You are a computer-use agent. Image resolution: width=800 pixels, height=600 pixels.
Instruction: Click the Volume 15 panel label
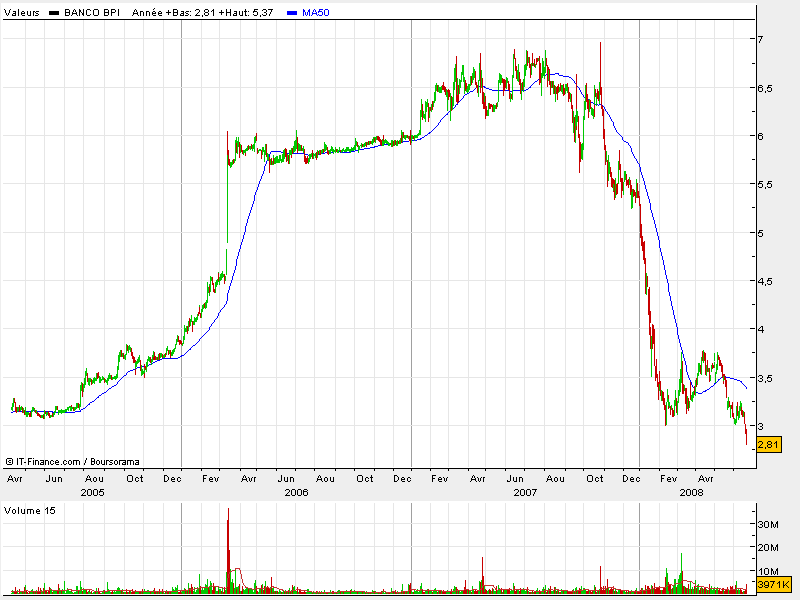[30, 511]
